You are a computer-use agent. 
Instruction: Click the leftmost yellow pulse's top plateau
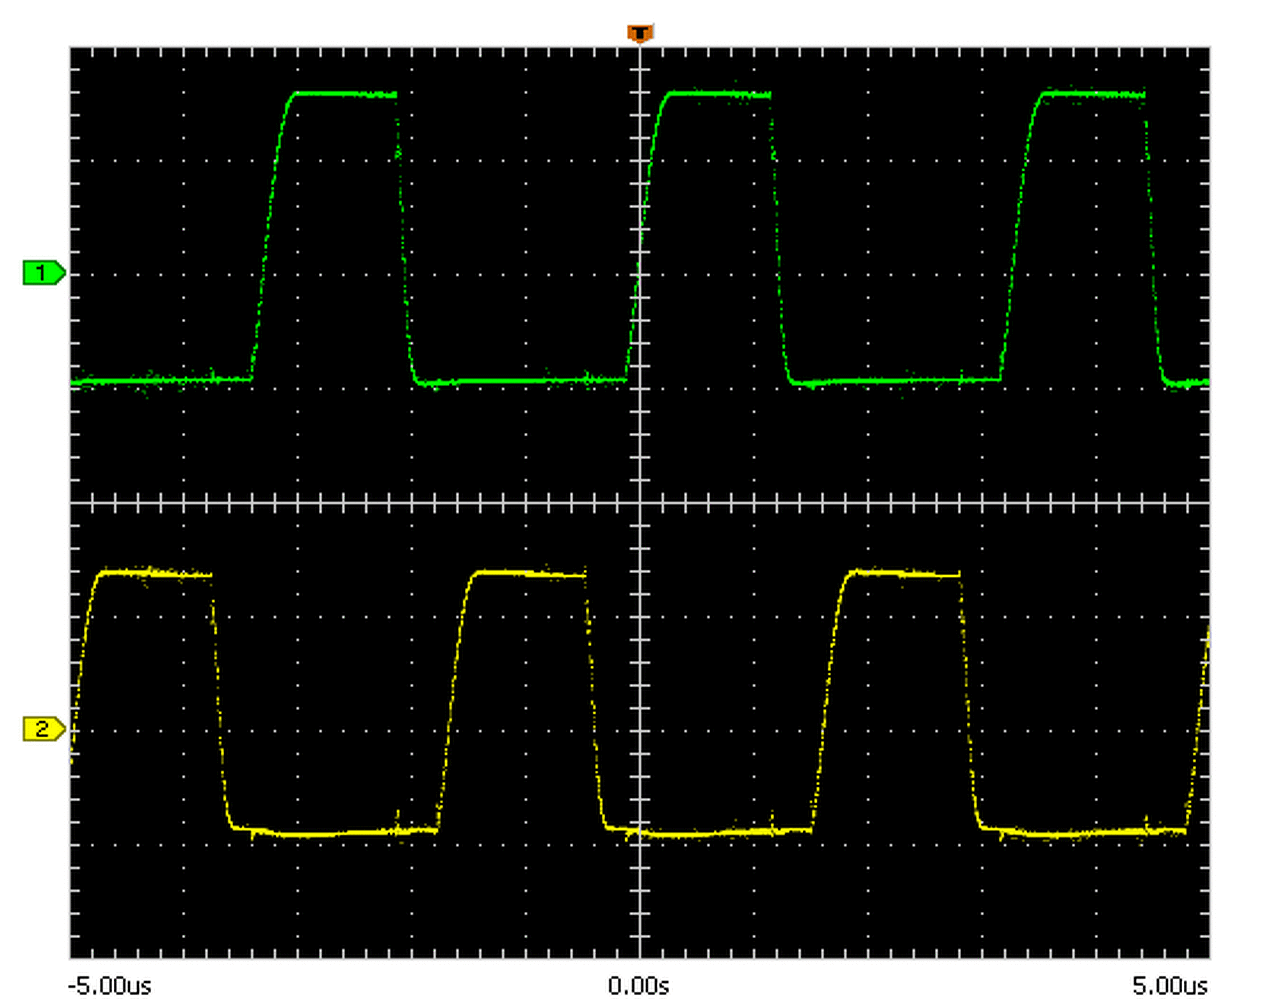coord(155,573)
